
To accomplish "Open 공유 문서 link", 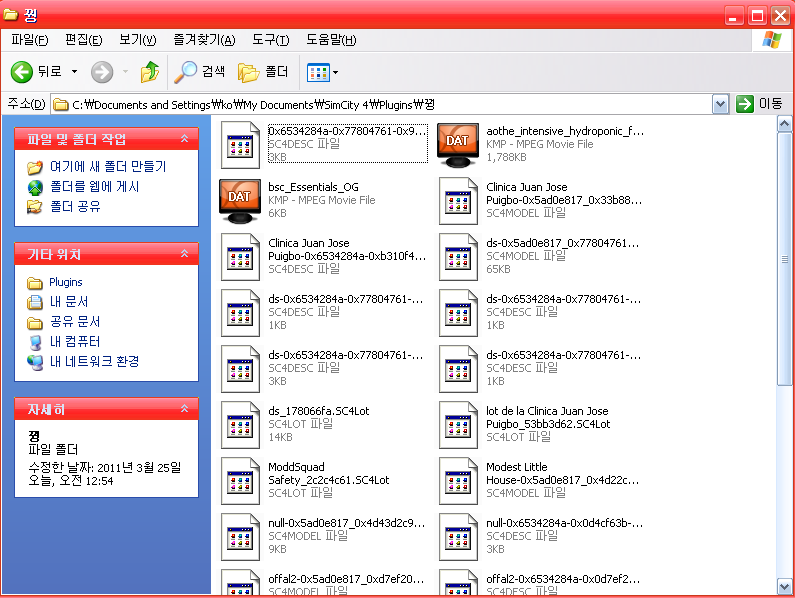I will pos(75,322).
